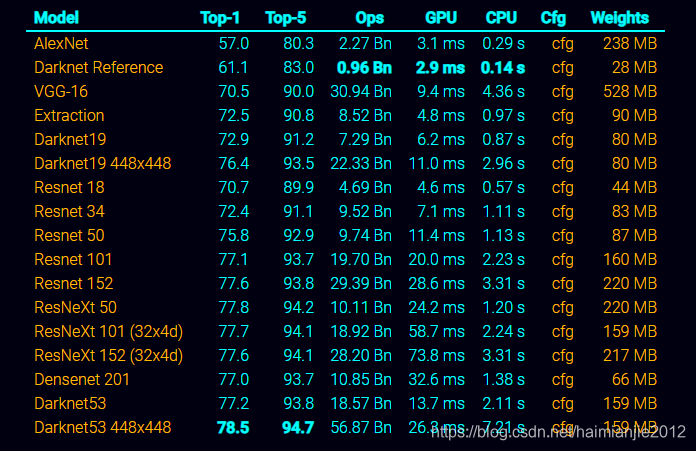
Task: Select the Model column header
Action: coord(56,18)
